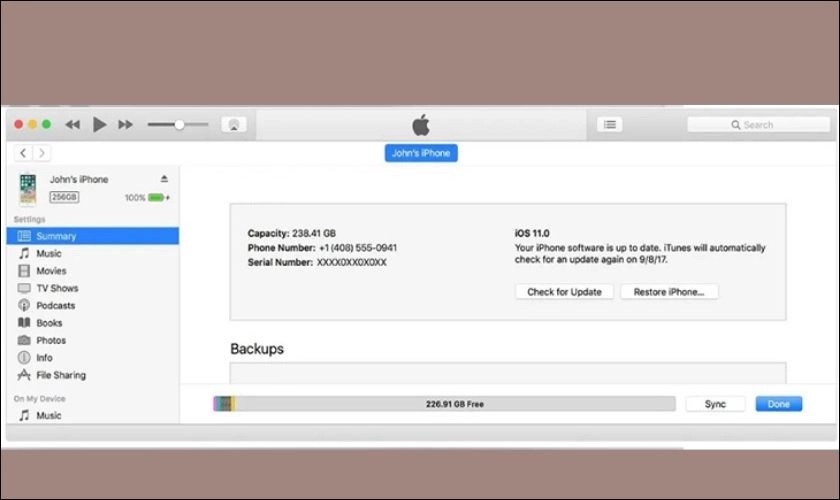This screenshot has height=500, width=840.
Task: Click the Movies film strip icon
Action: coord(24,271)
